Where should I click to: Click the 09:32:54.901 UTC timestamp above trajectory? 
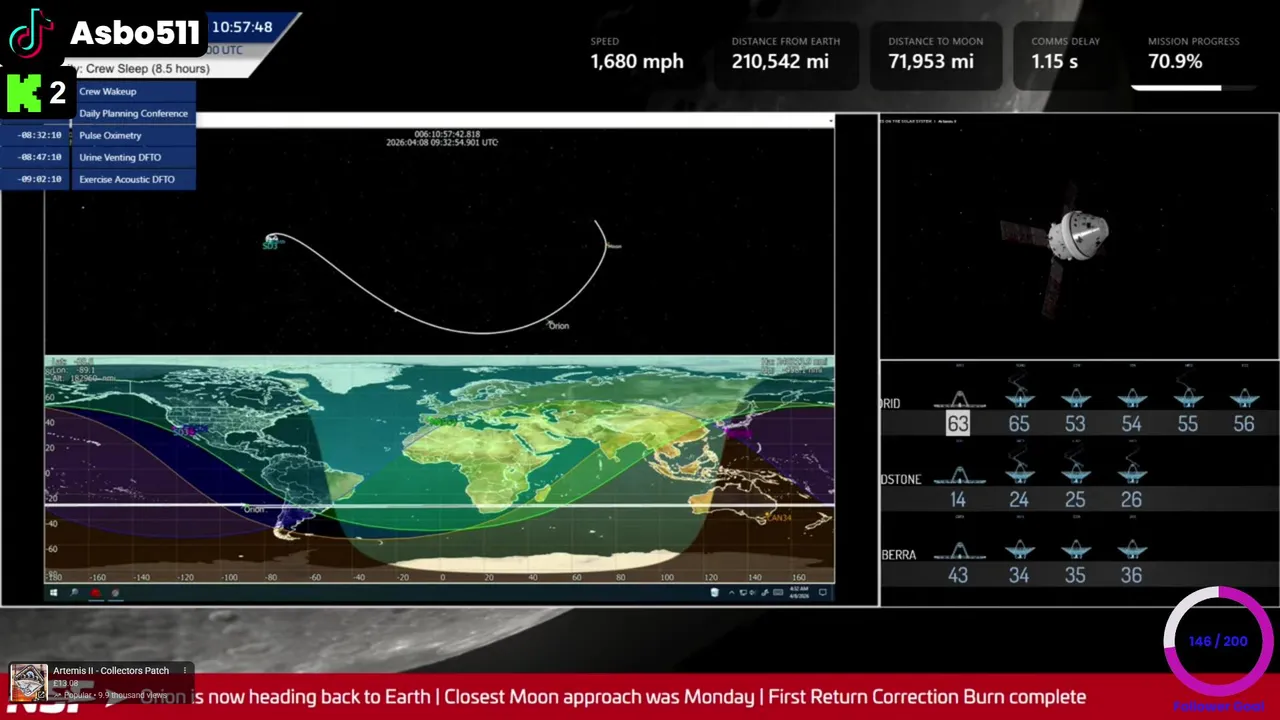point(442,142)
